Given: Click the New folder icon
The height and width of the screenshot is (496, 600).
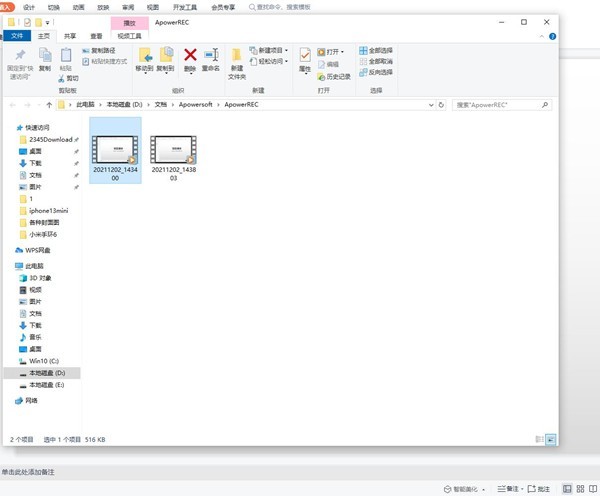Looking at the screenshot, I should [x=237, y=55].
